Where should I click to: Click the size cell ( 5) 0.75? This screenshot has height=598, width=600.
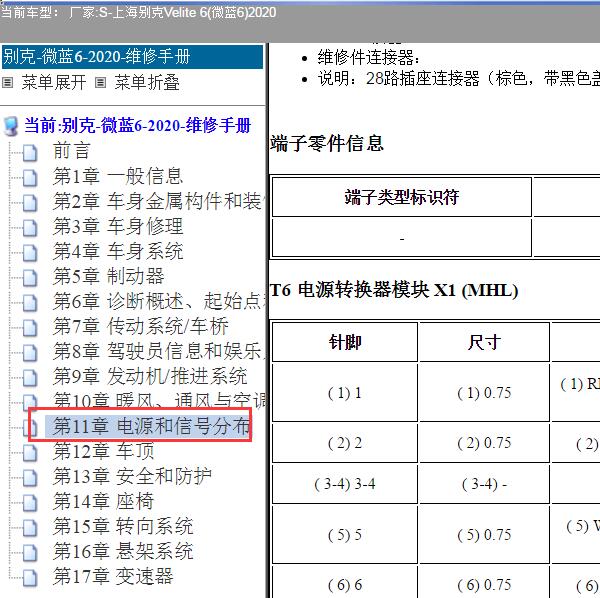coord(484,534)
